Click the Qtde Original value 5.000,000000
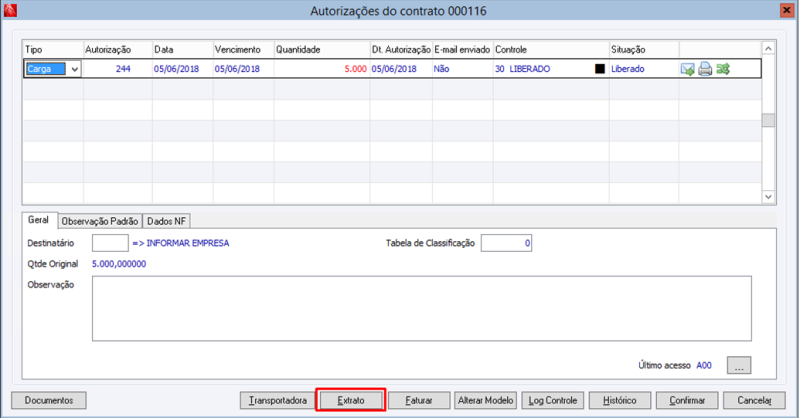Image resolution: width=800 pixels, height=418 pixels. tap(119, 264)
